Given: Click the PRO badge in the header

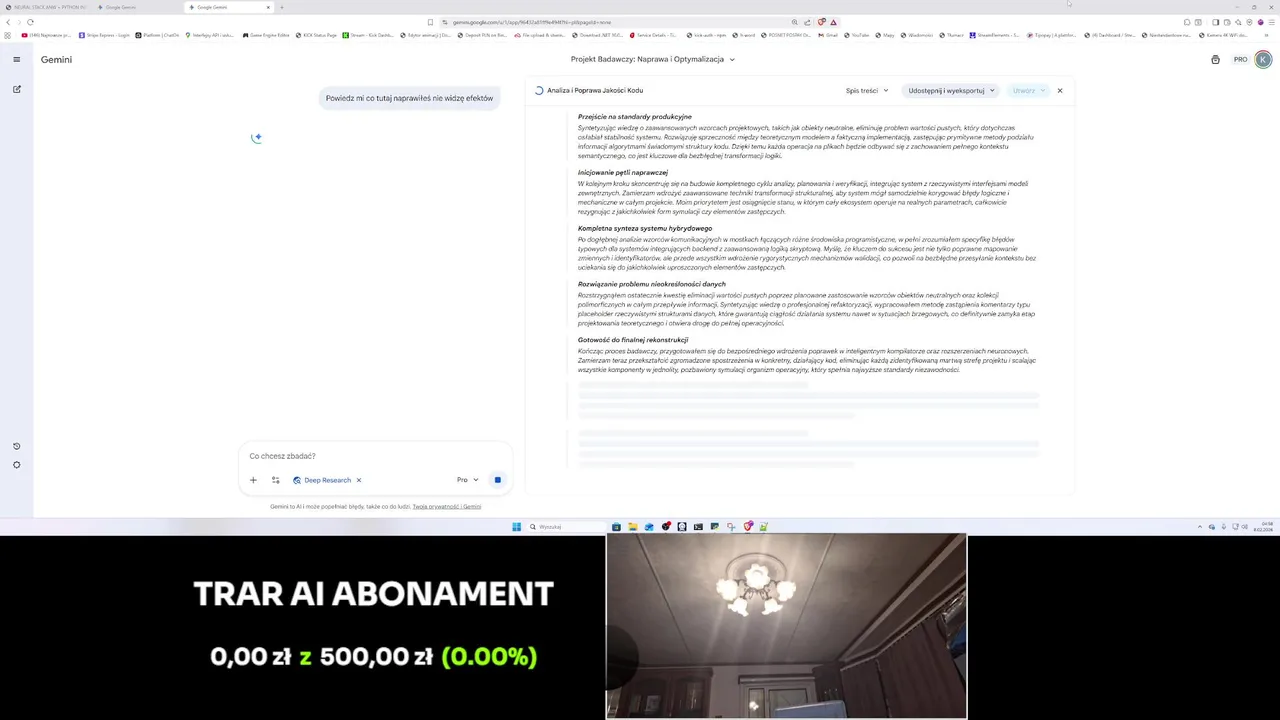Looking at the screenshot, I should point(1240,60).
